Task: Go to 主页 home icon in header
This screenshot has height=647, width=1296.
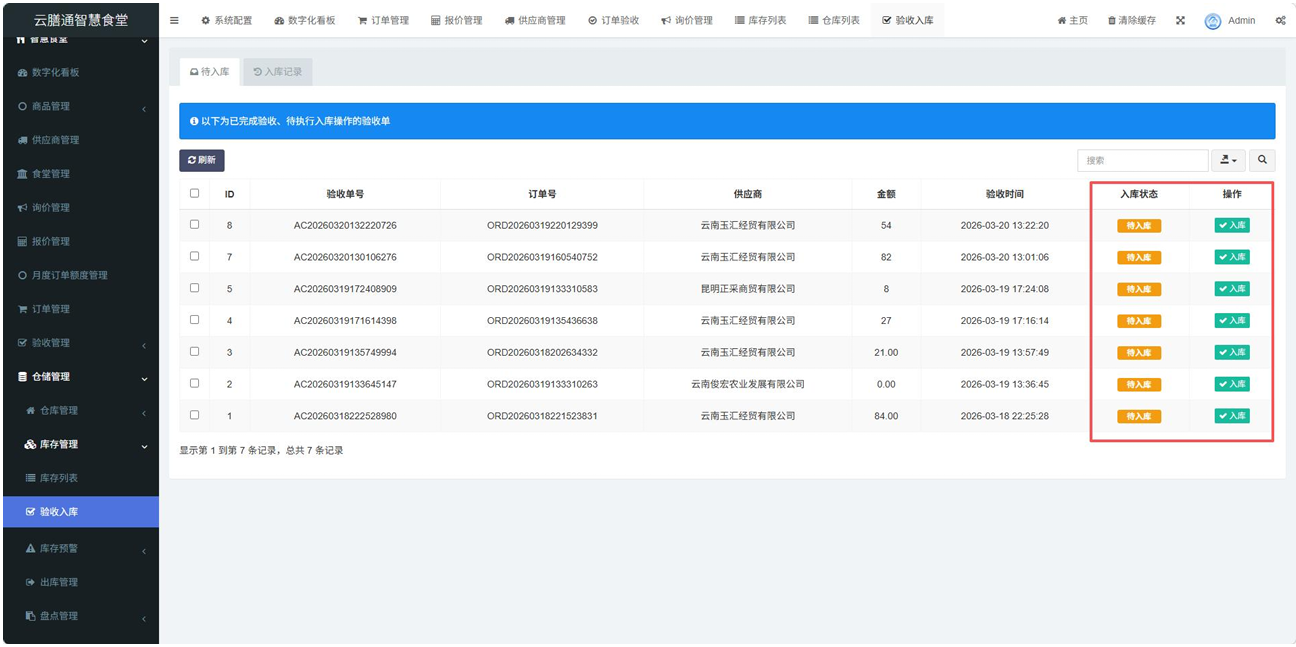Action: 1062,21
